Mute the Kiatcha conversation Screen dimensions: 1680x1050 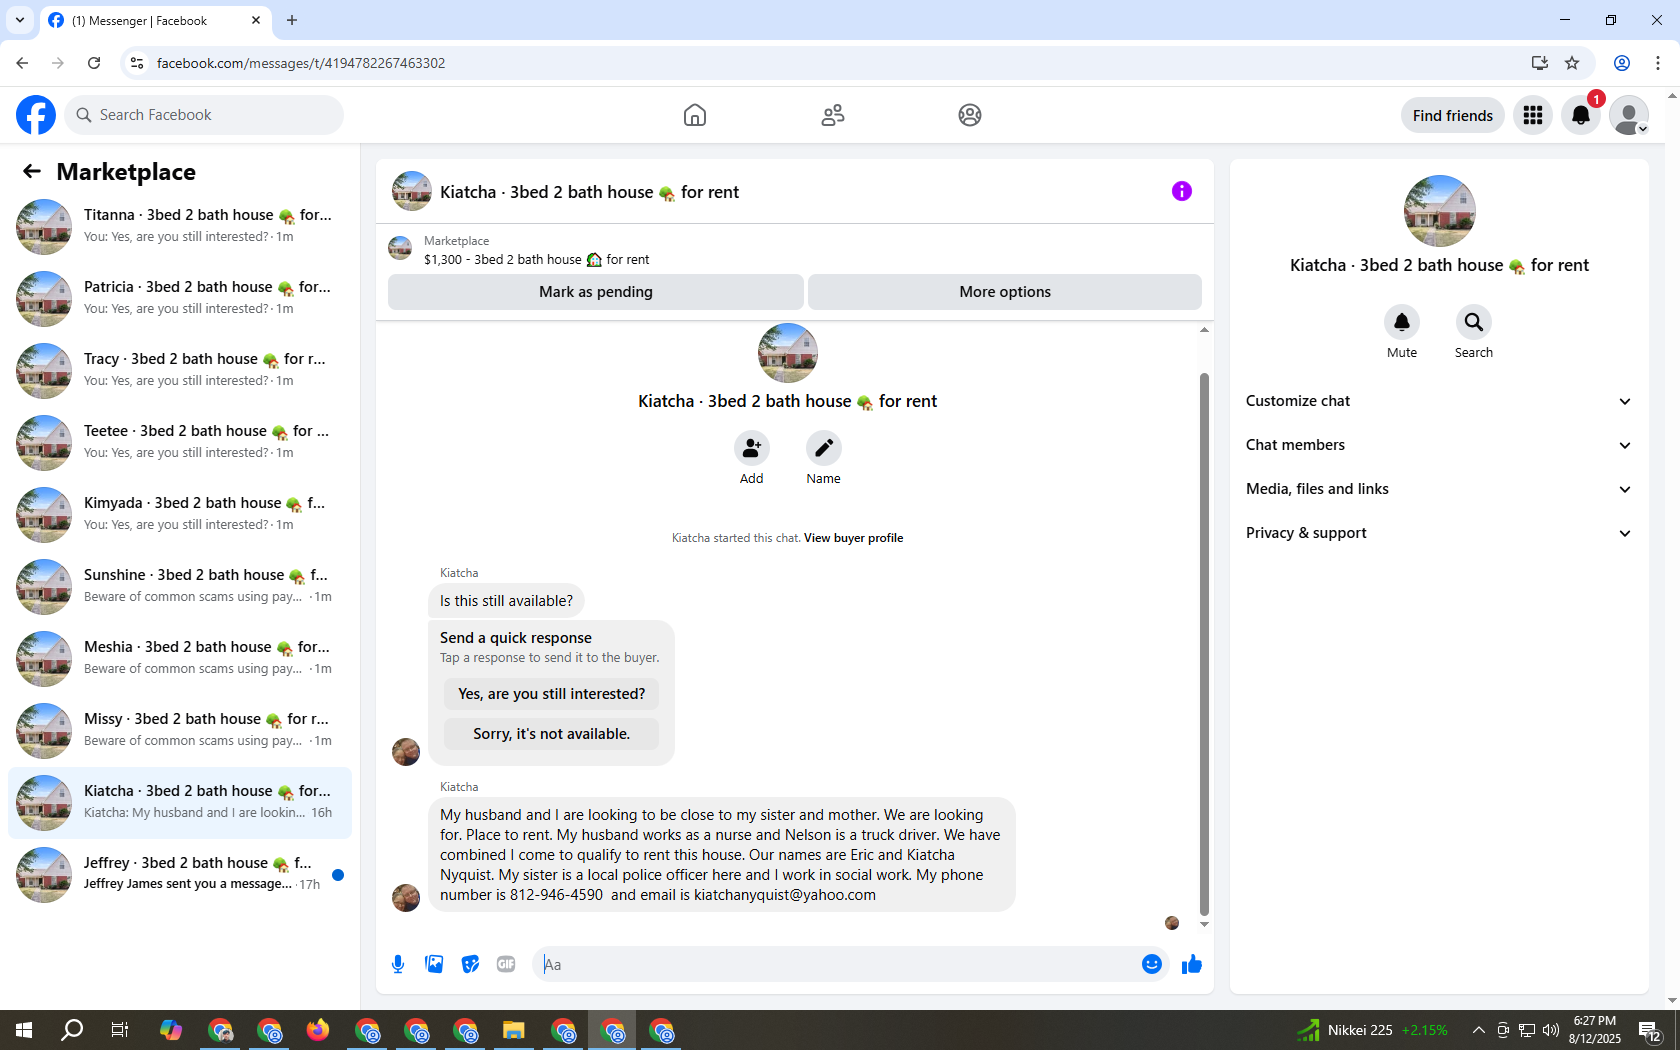tap(1402, 322)
